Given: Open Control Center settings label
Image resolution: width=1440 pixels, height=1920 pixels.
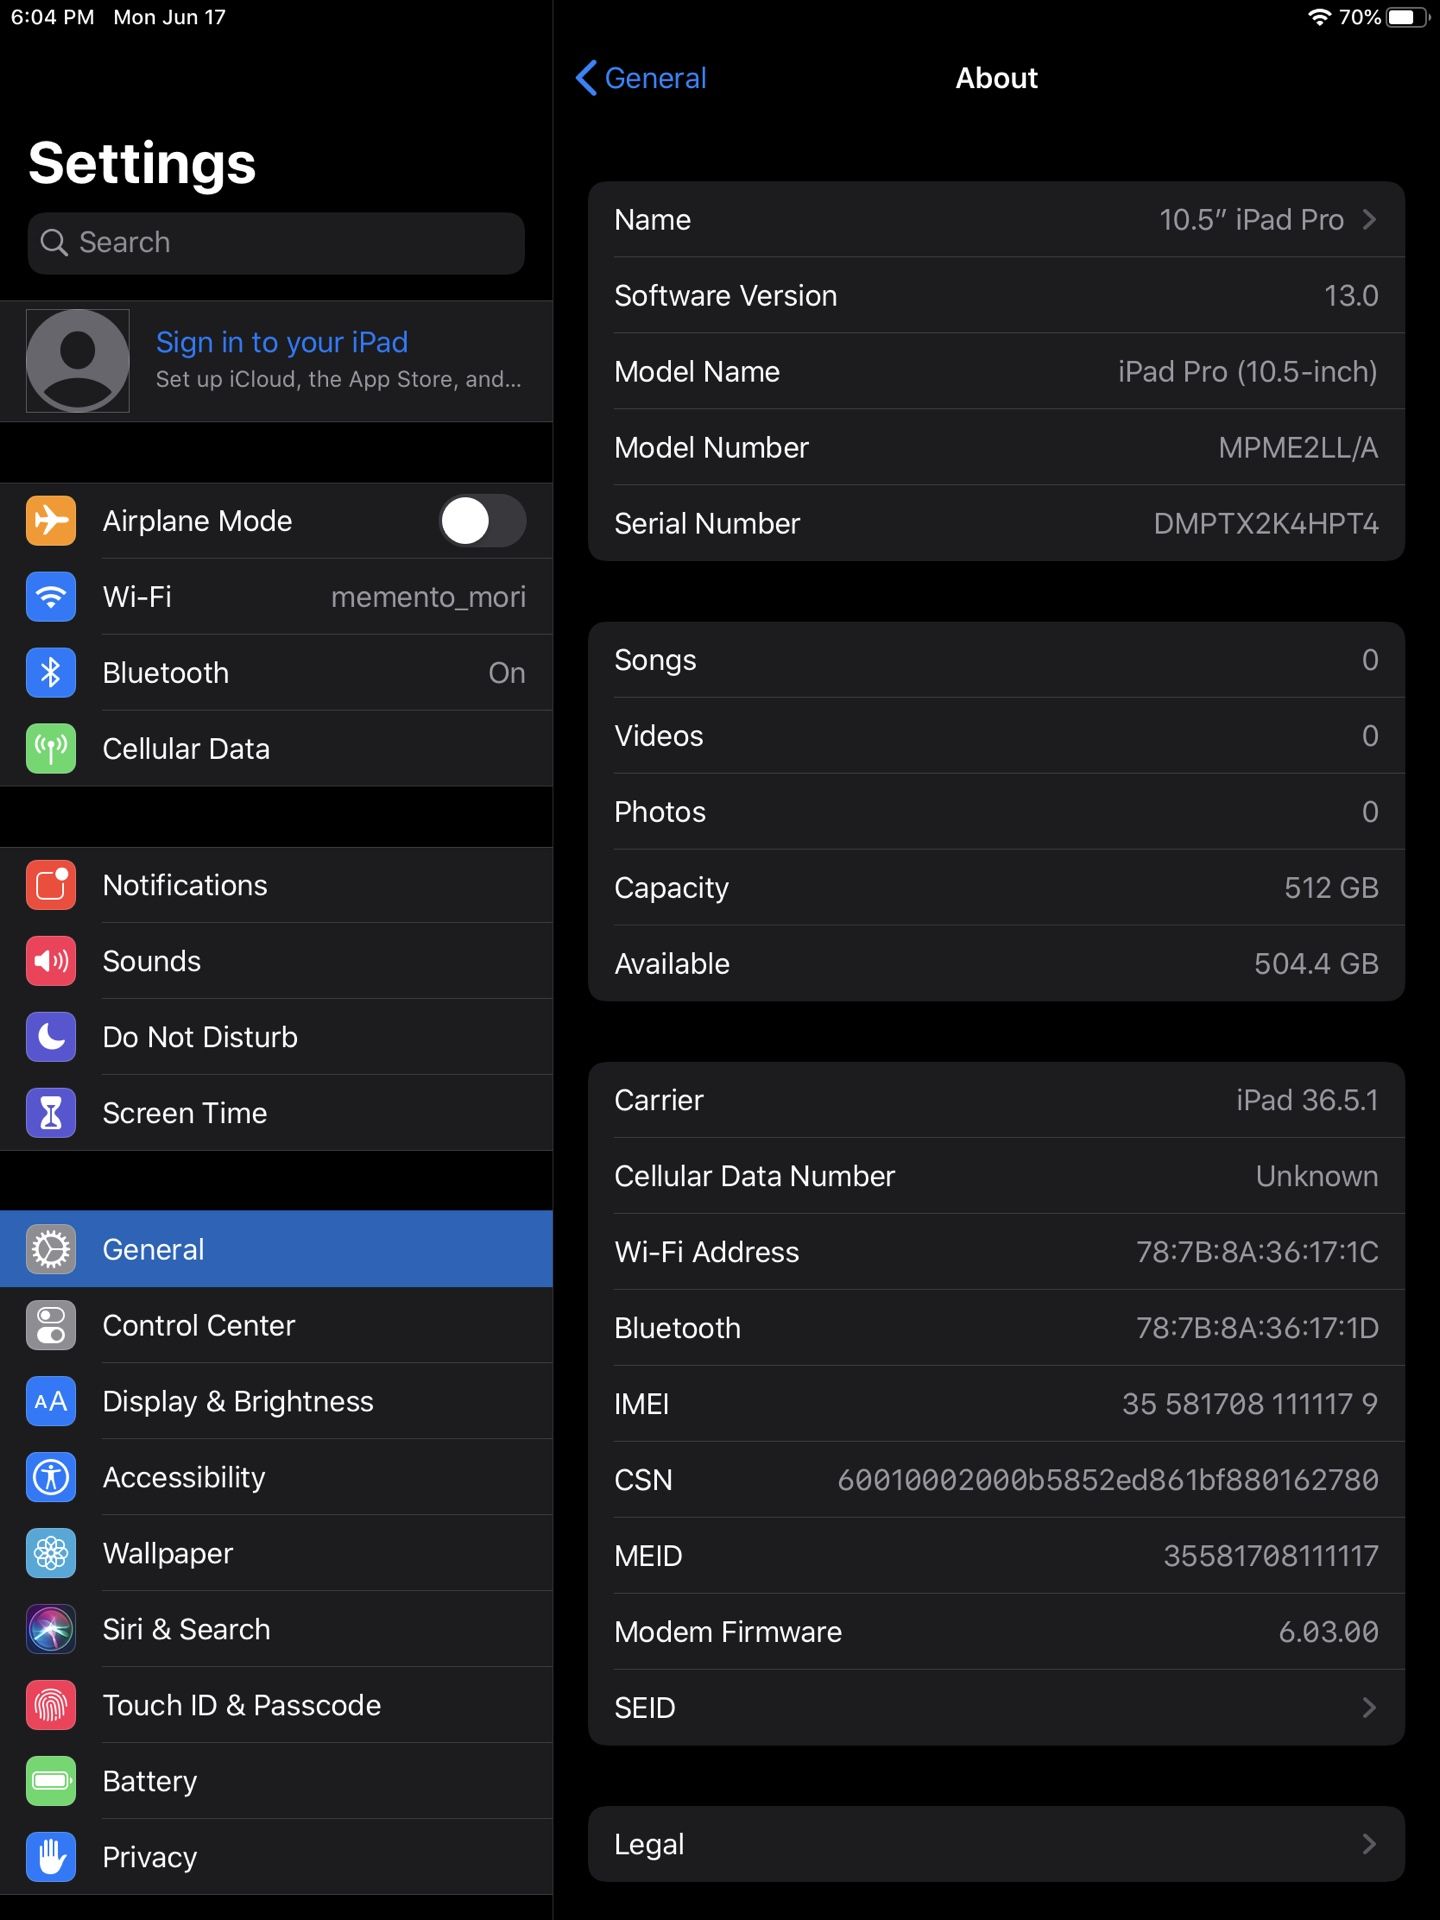Looking at the screenshot, I should [x=199, y=1325].
